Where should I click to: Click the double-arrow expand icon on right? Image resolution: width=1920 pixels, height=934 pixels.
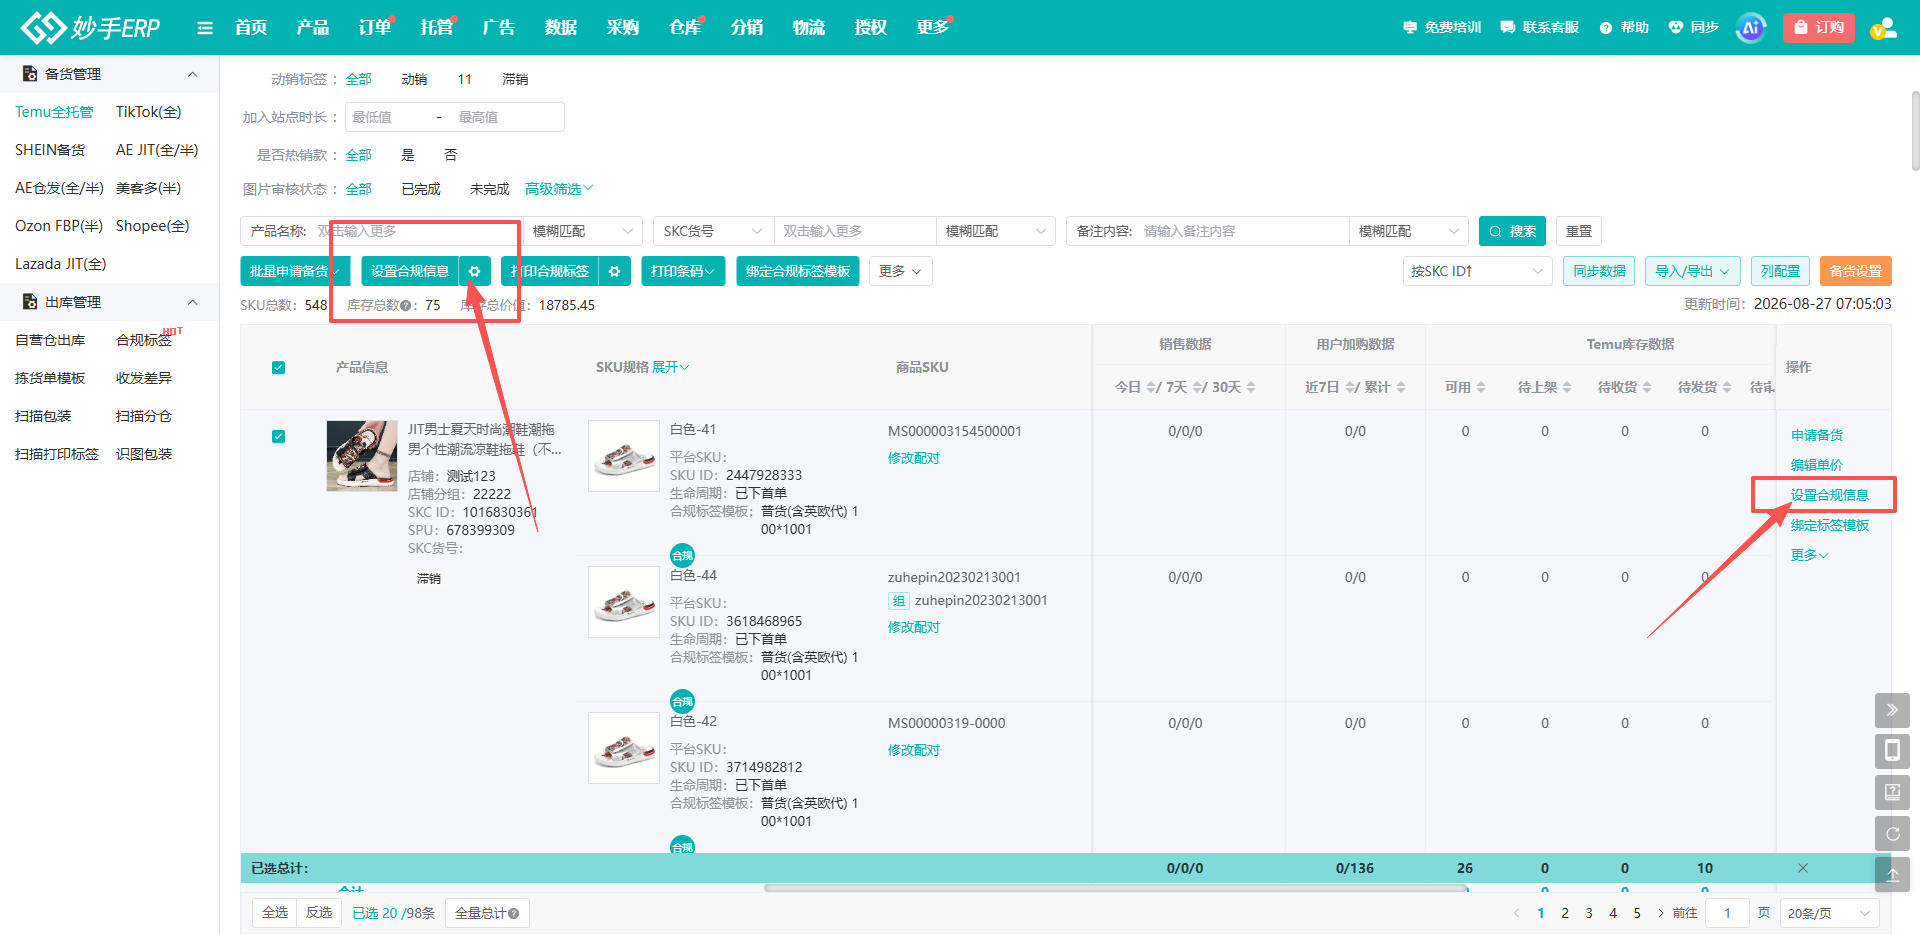pyautogui.click(x=1892, y=710)
